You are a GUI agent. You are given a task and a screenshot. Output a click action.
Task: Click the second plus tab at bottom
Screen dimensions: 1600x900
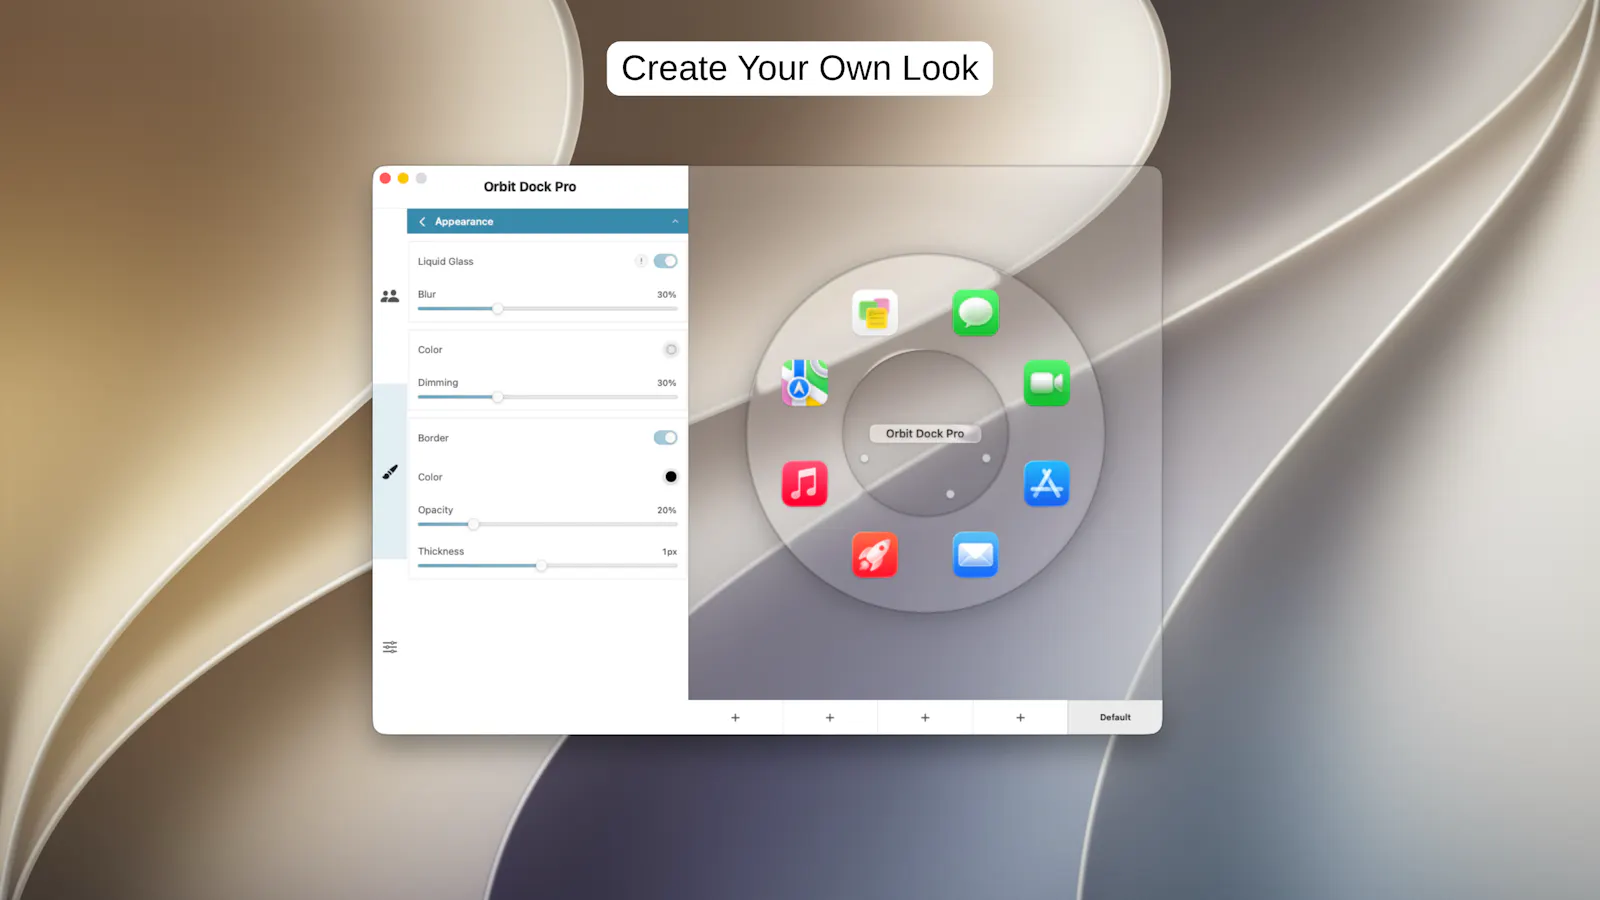[x=830, y=718]
